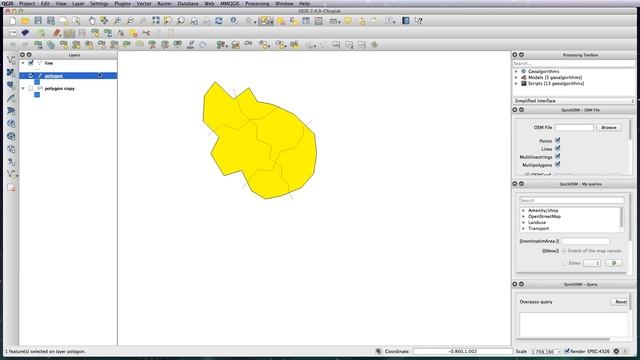Expand the Models group arrow

pos(516,77)
